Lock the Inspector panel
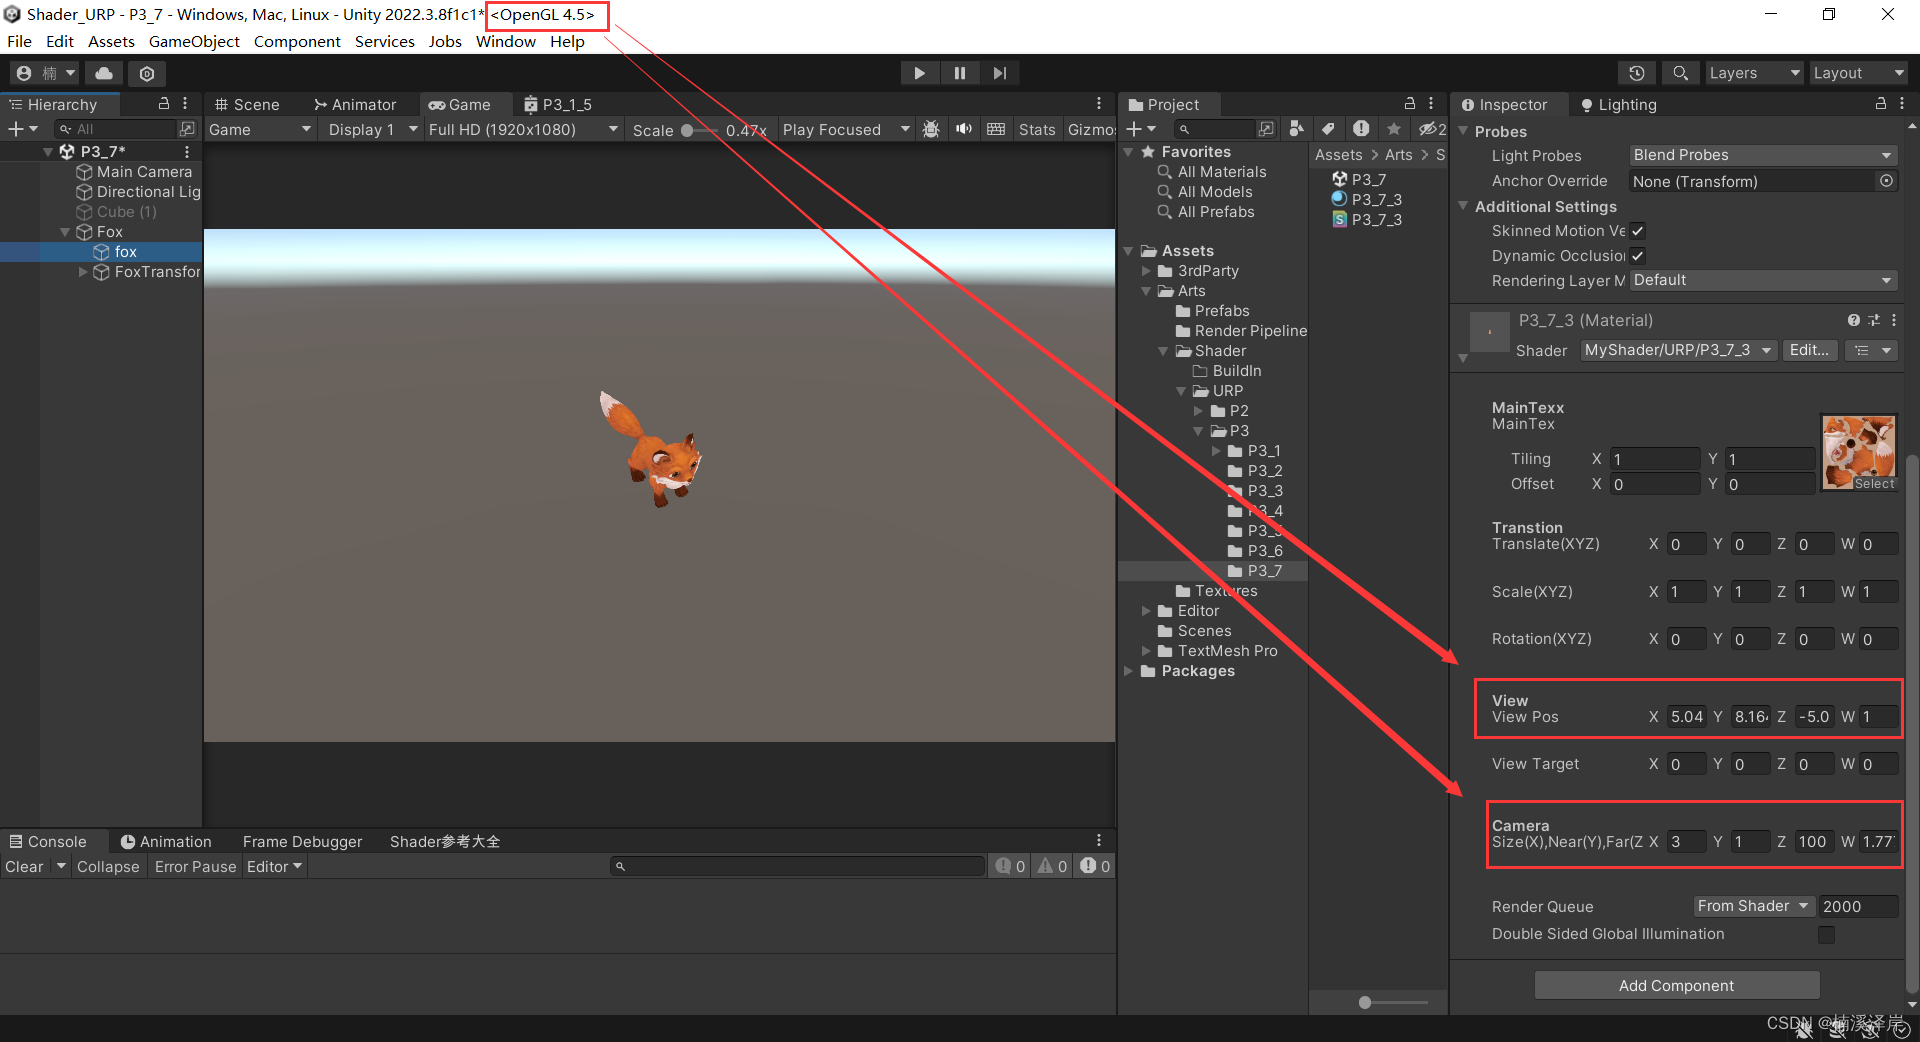Image resolution: width=1920 pixels, height=1042 pixels. coord(1880,103)
